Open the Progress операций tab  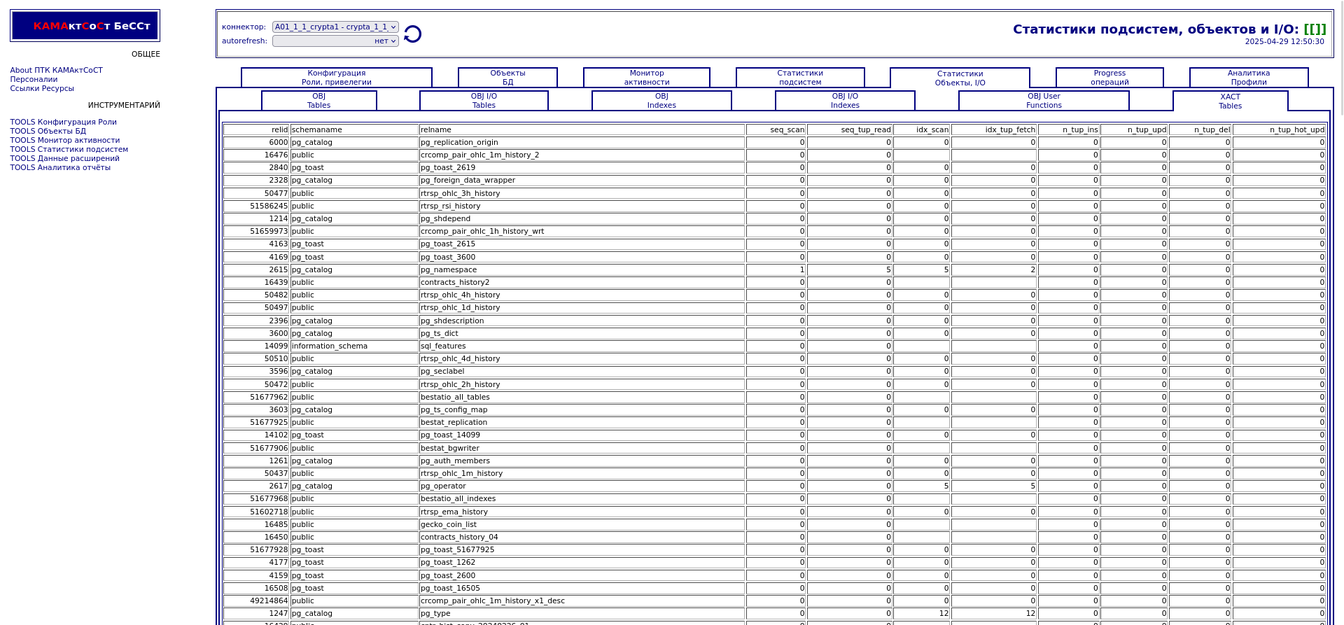pyautogui.click(x=1109, y=78)
